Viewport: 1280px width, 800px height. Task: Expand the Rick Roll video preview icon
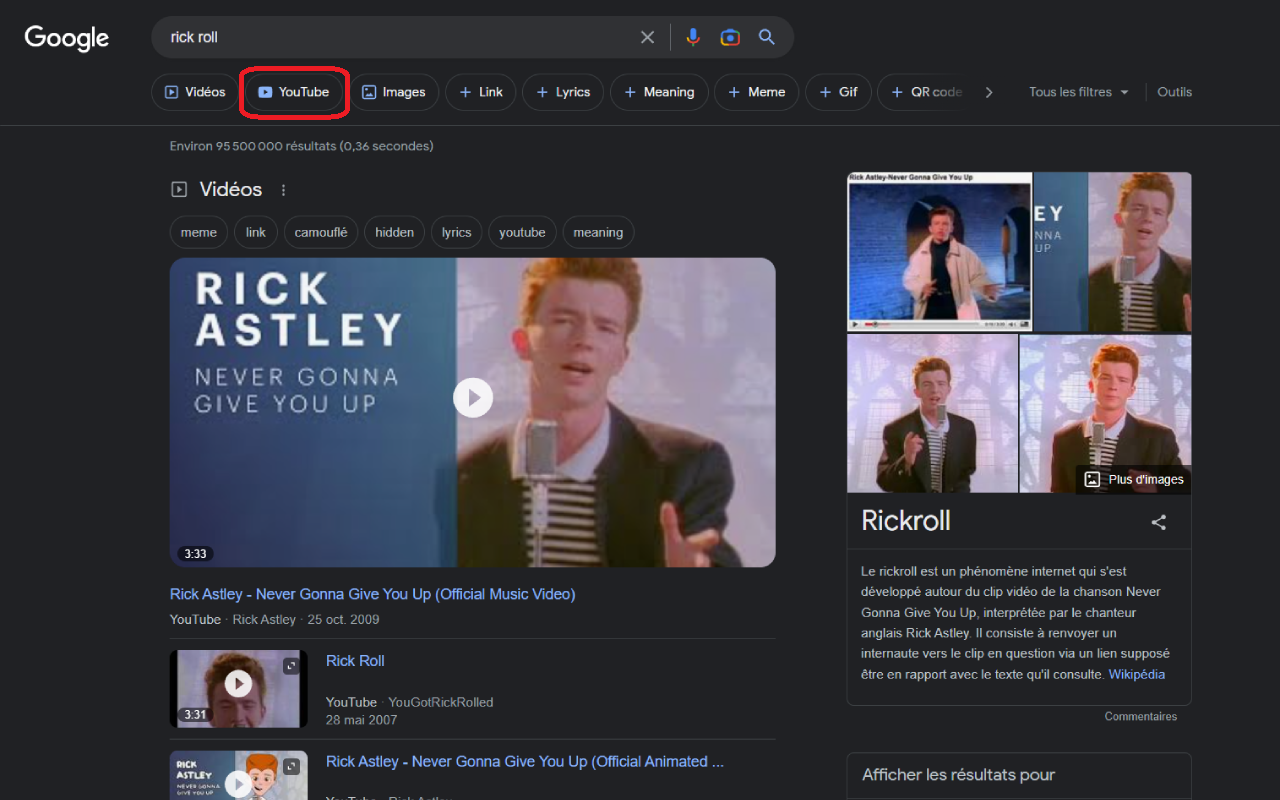[291, 666]
